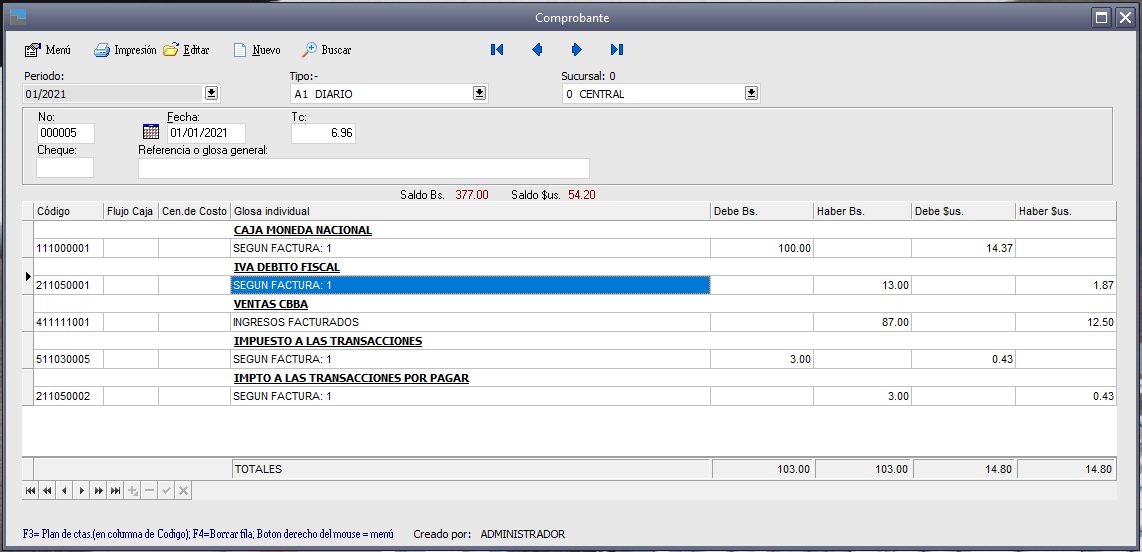1142x552 pixels.
Task: Click the Cheque input field
Action: [x=65, y=167]
